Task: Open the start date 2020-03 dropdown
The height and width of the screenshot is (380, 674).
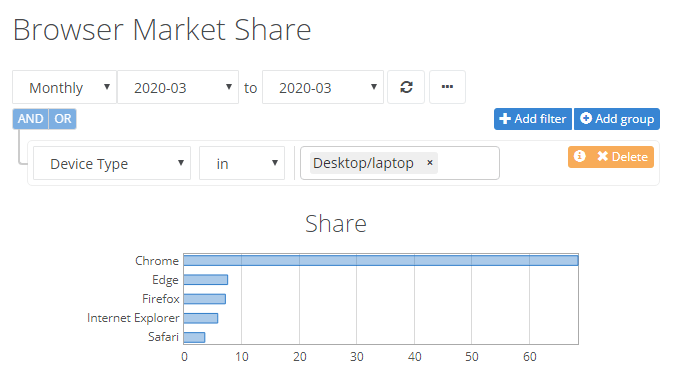Action: point(178,87)
